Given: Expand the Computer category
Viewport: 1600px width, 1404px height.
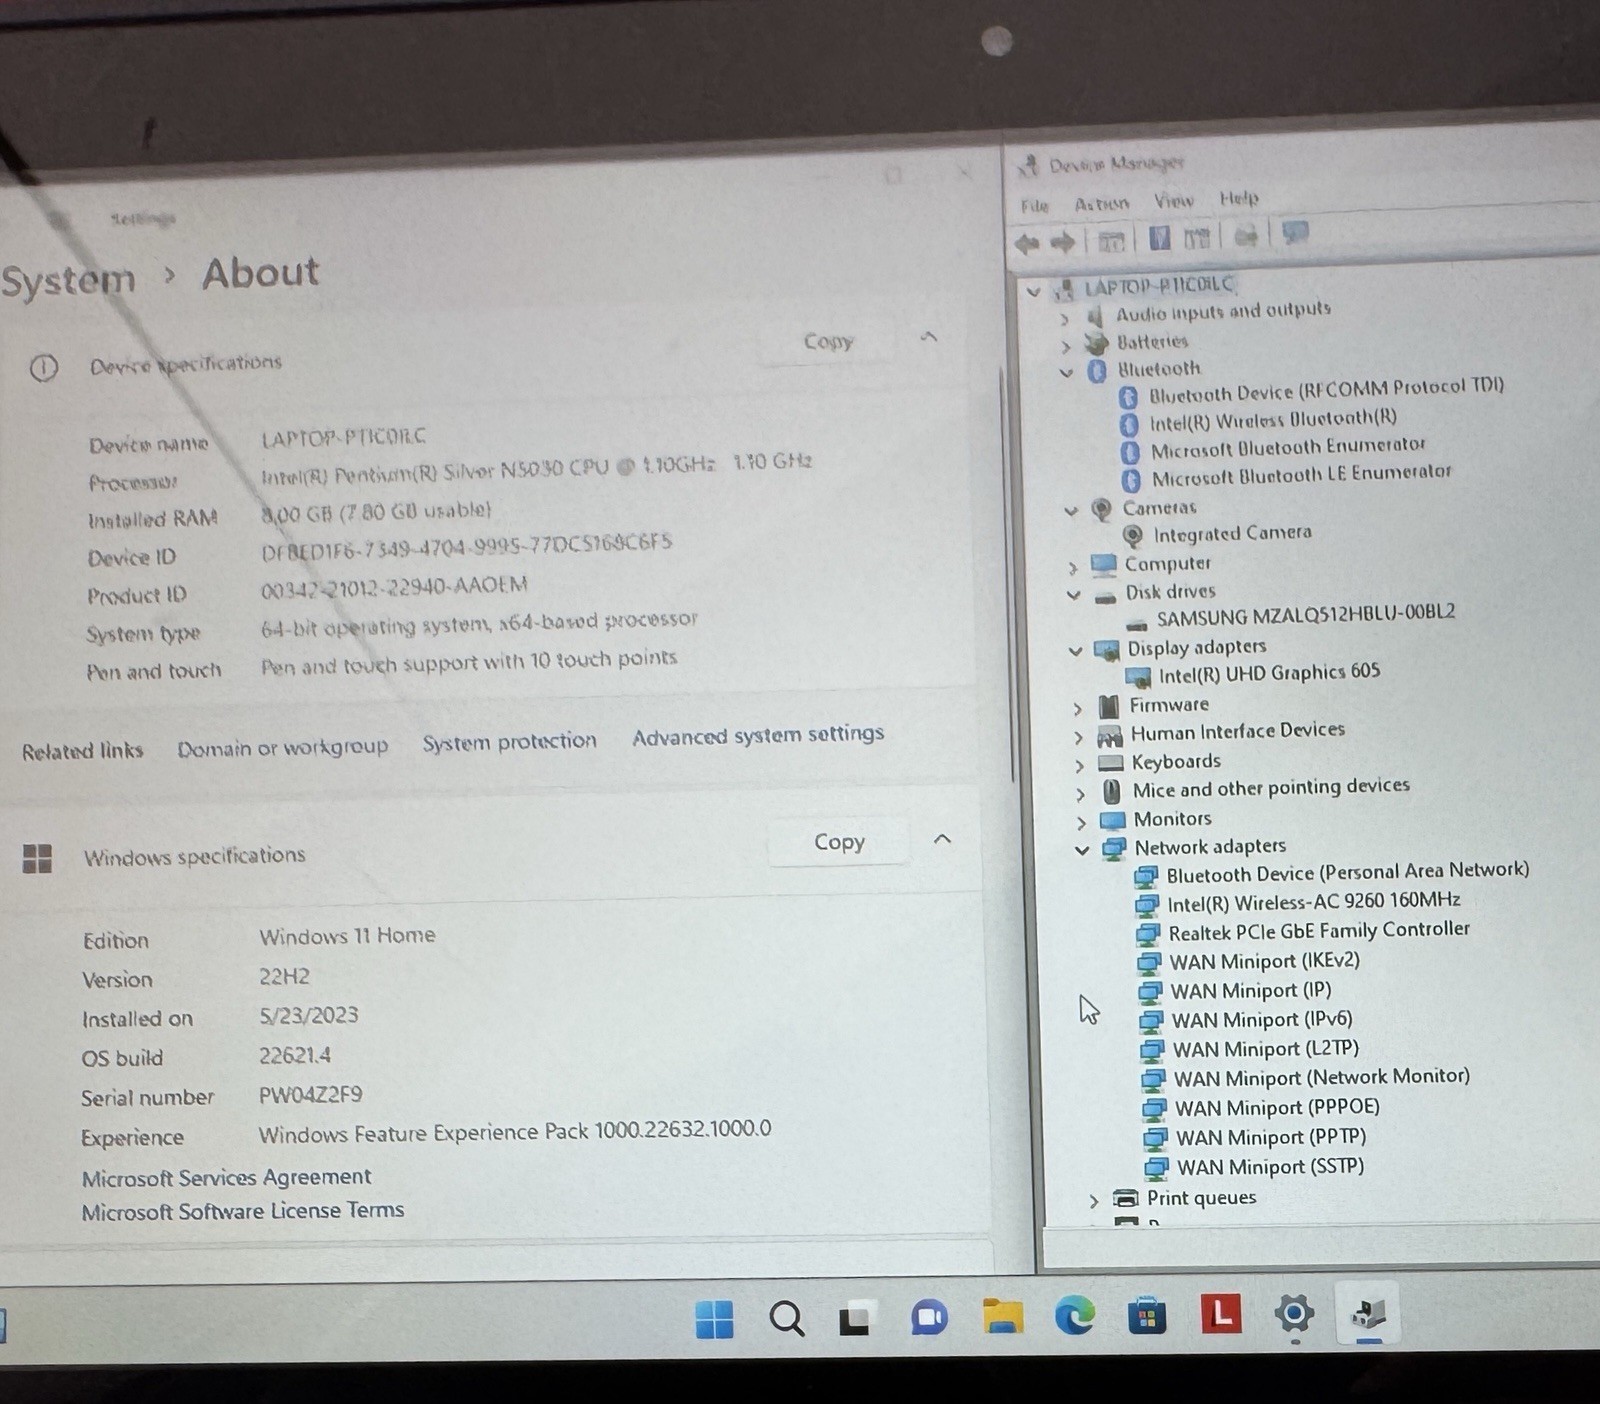Looking at the screenshot, I should coord(1073,567).
